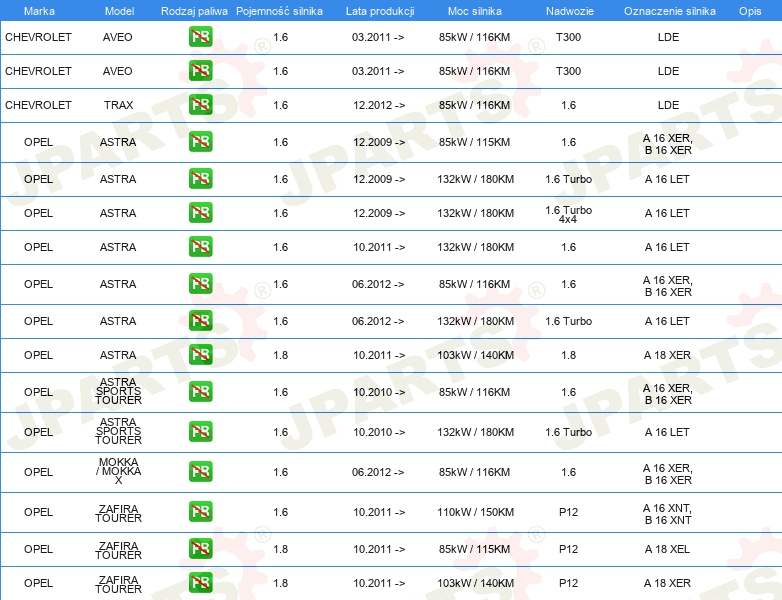
Task: Select the OPEL cell in the MOKKA row
Action: click(x=38, y=472)
